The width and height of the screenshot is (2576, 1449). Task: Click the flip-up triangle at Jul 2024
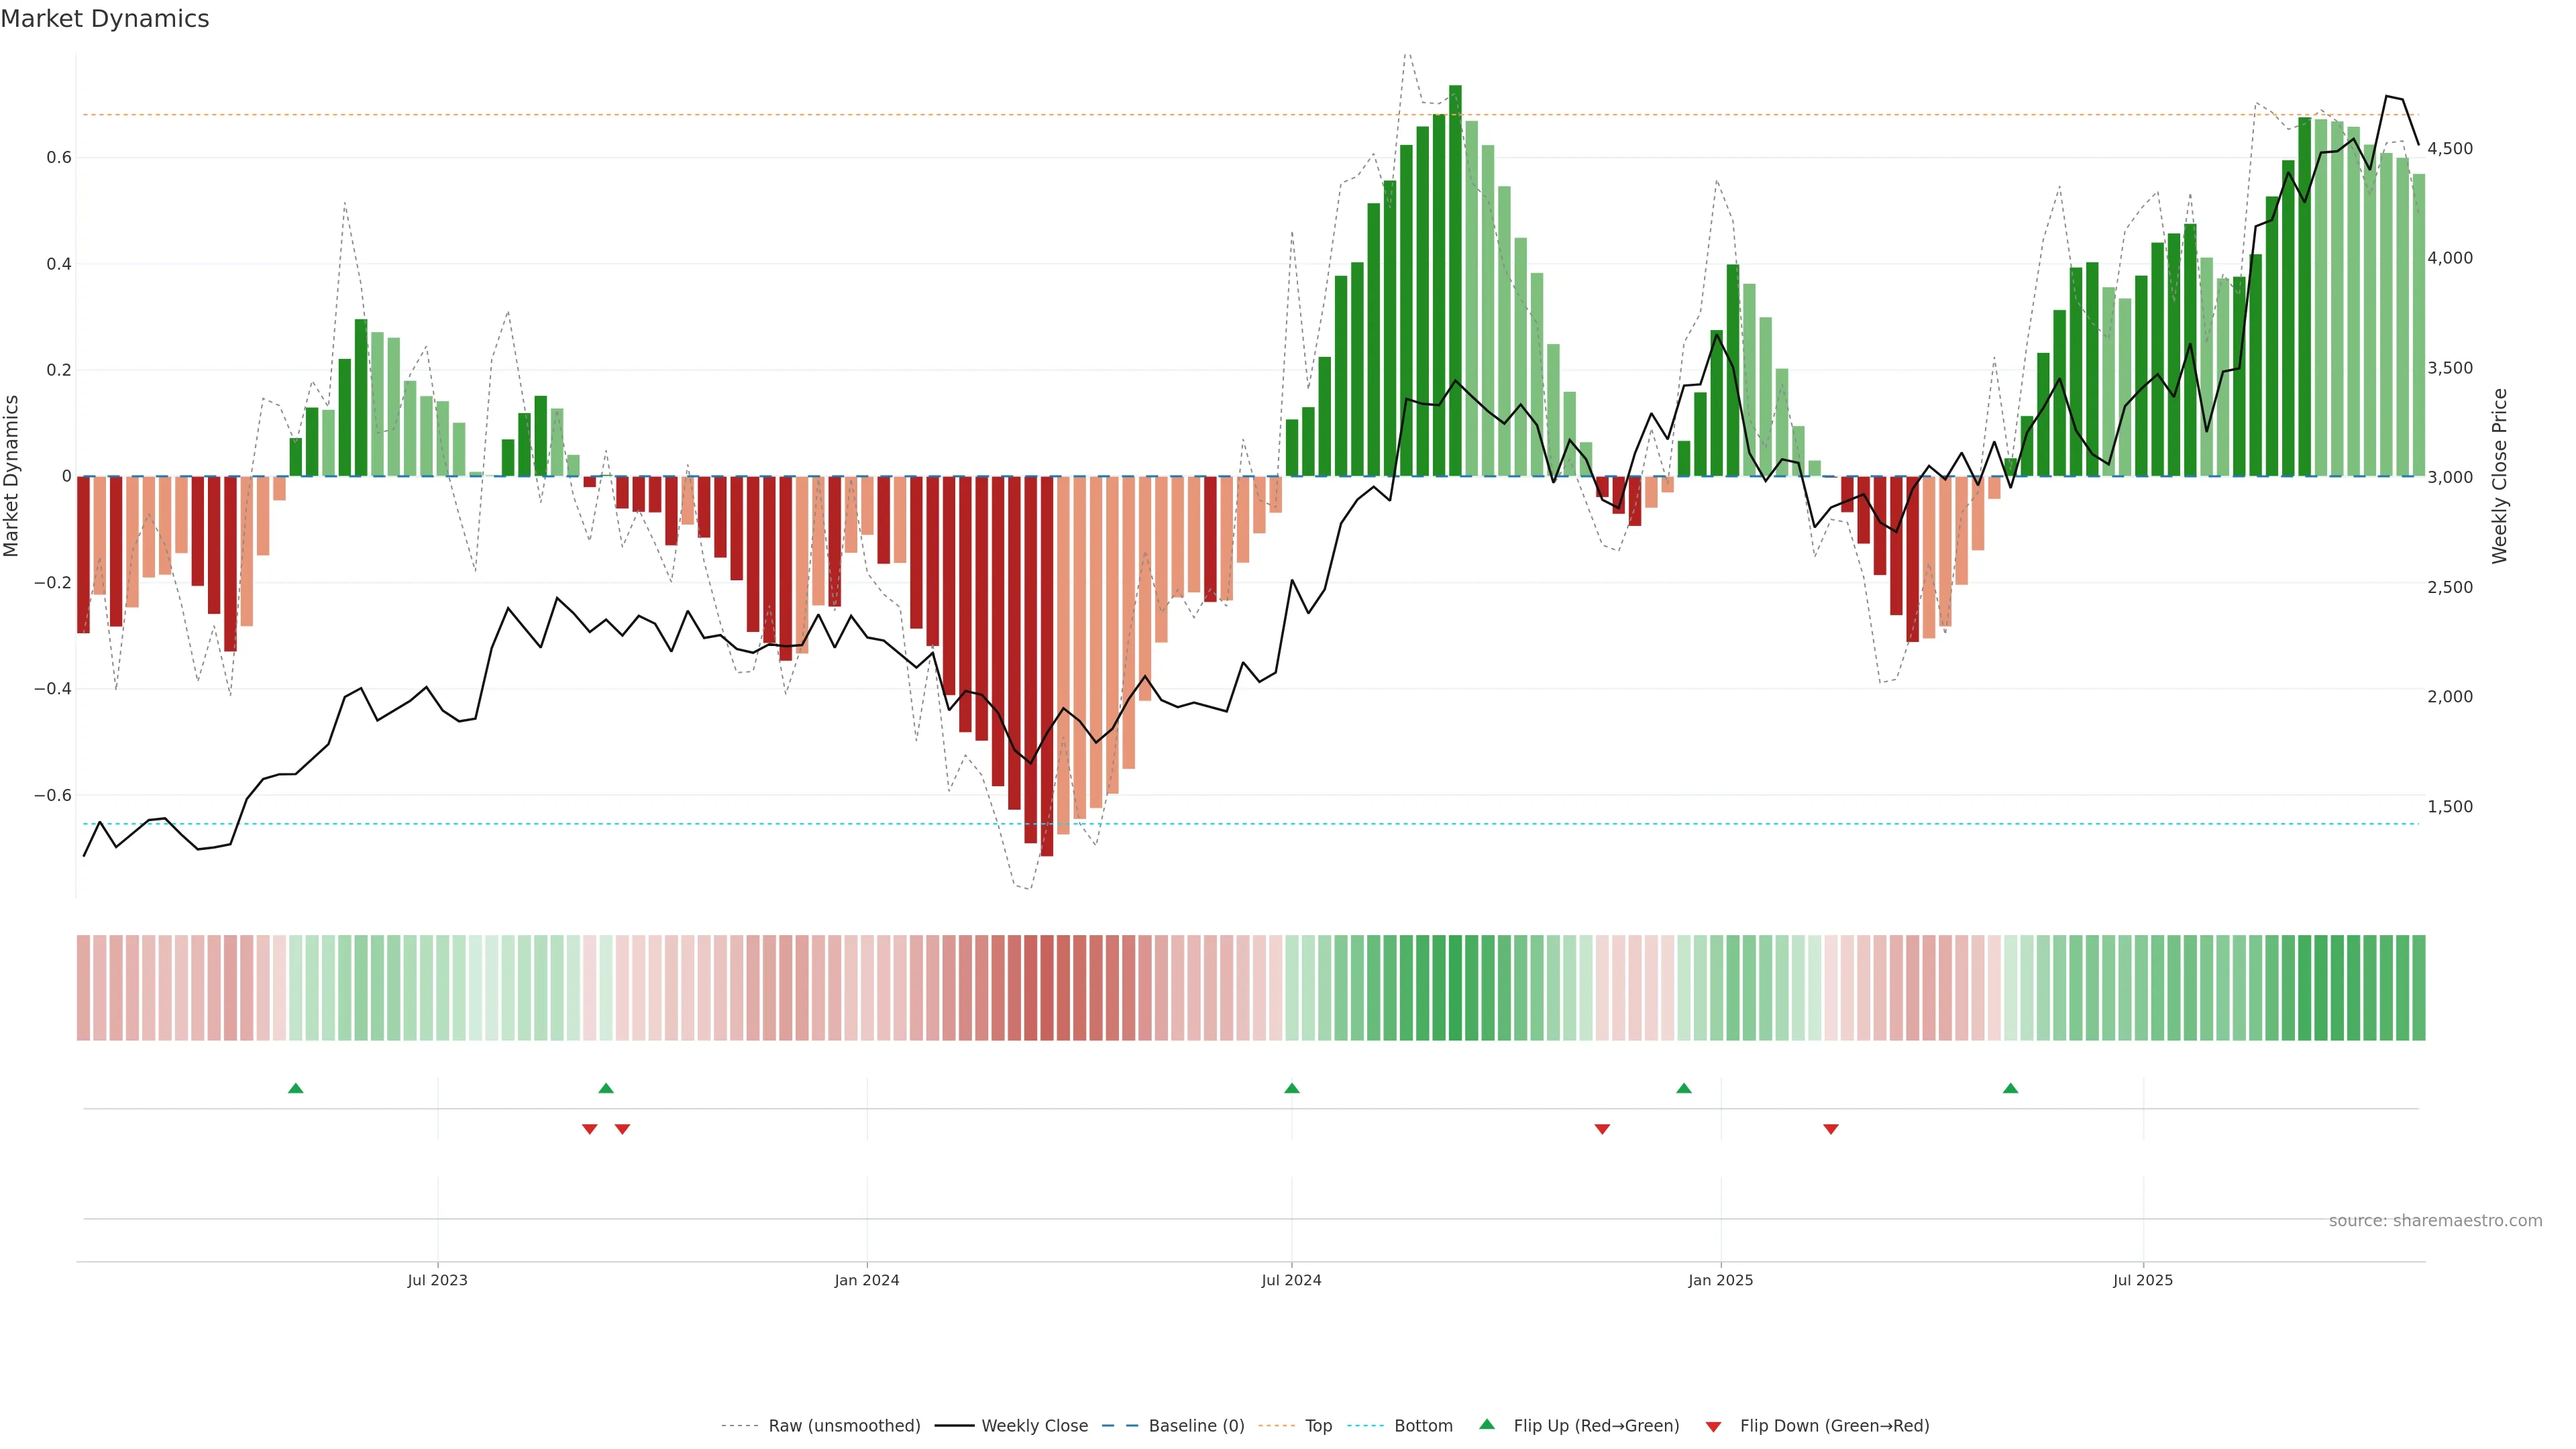pos(1291,1088)
